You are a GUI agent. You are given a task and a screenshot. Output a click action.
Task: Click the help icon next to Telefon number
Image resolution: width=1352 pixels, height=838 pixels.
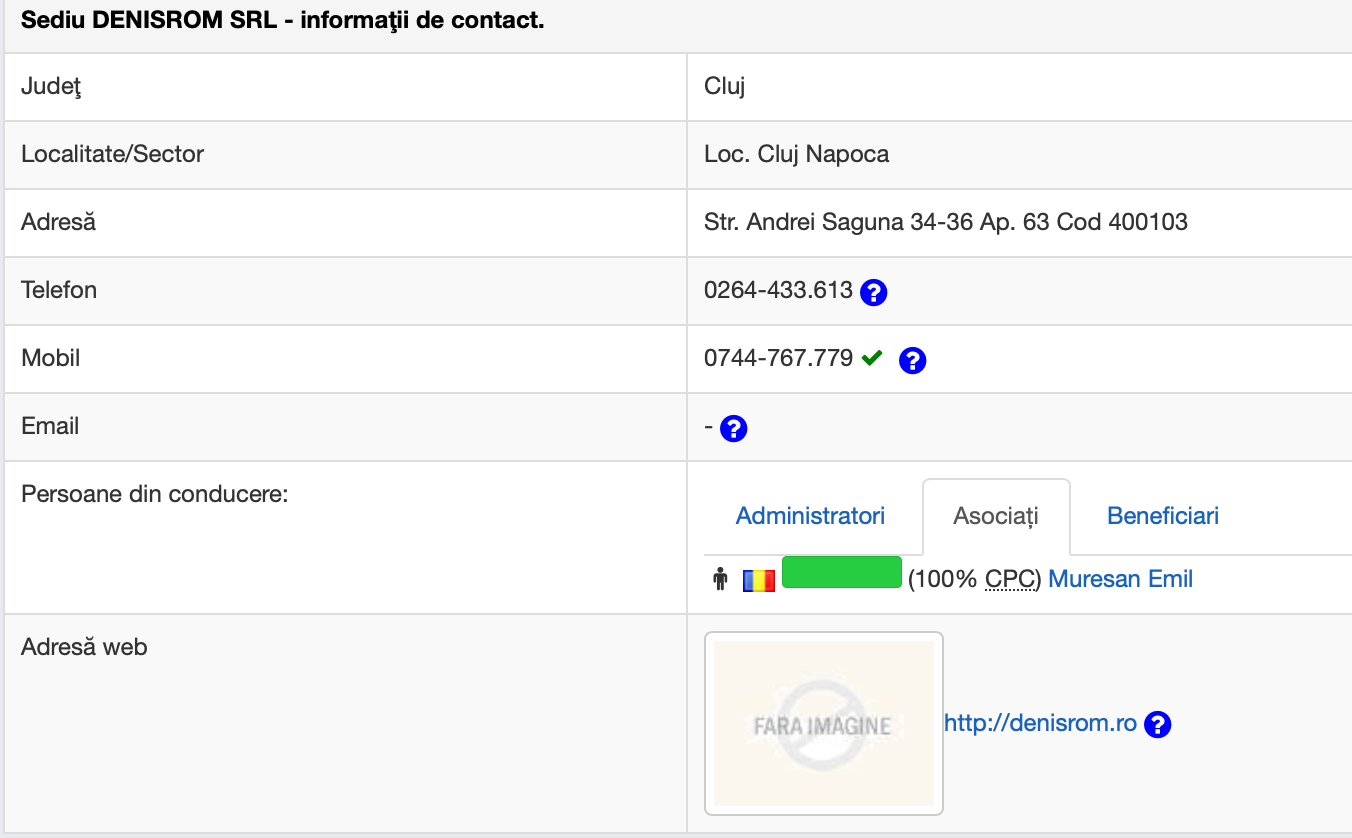pyautogui.click(x=874, y=292)
